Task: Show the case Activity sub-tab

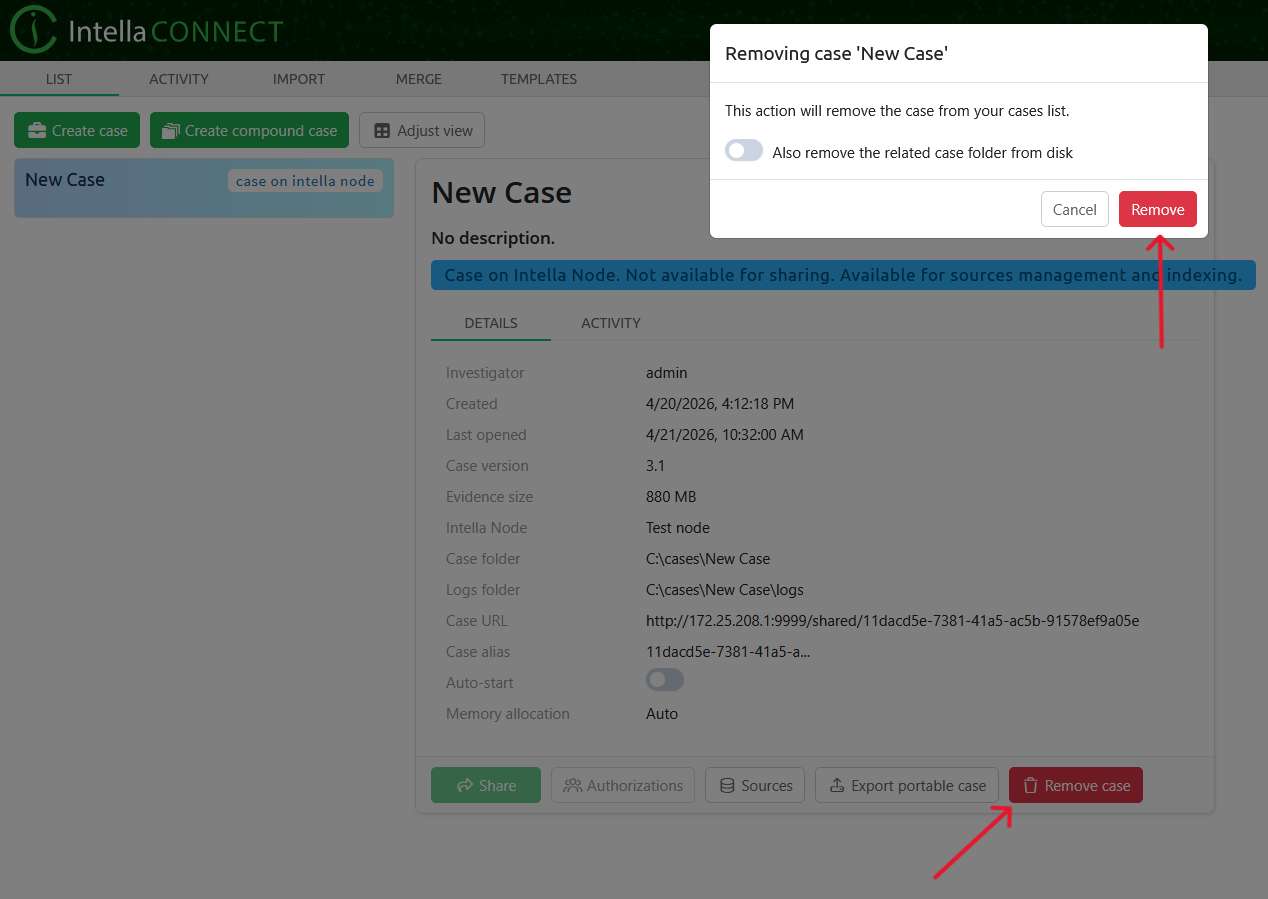Action: point(610,323)
